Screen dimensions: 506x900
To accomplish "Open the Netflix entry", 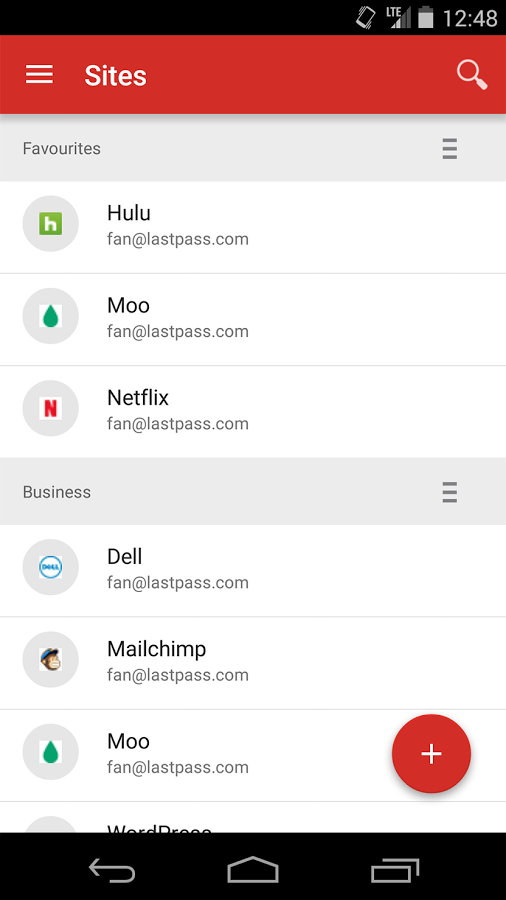I will click(253, 412).
